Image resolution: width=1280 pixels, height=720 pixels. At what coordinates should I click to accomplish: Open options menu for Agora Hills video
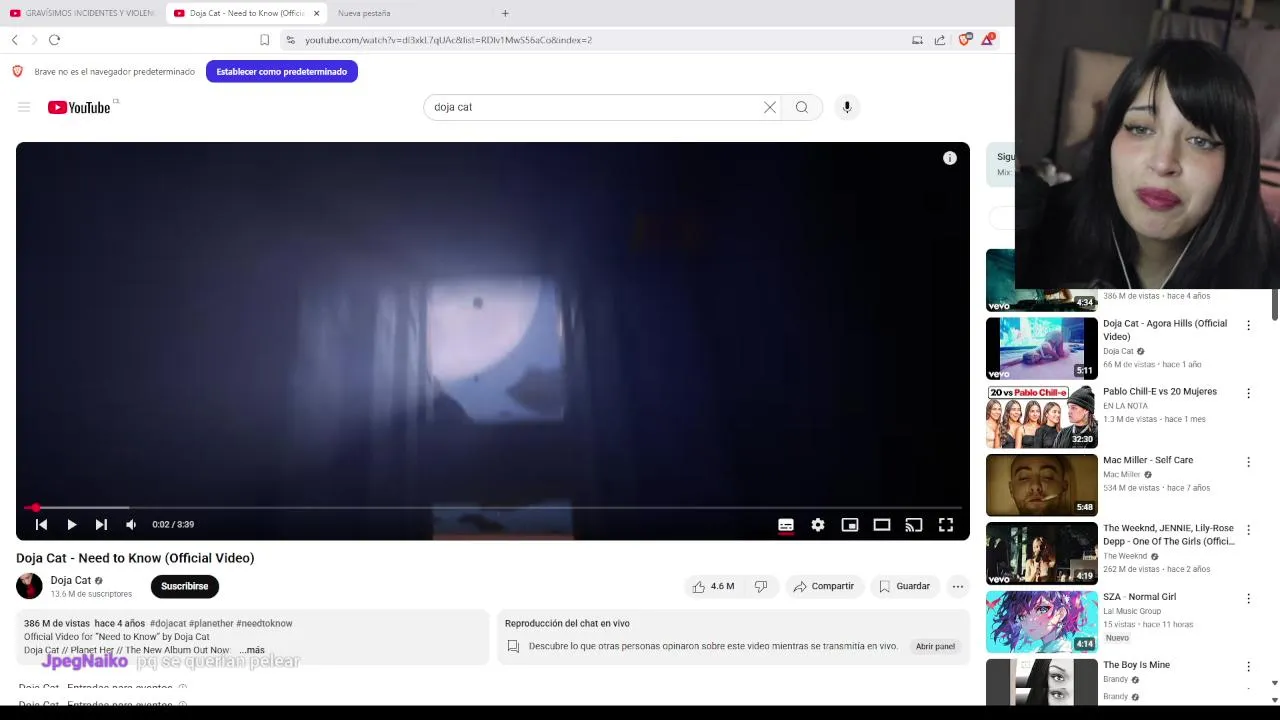(x=1248, y=325)
